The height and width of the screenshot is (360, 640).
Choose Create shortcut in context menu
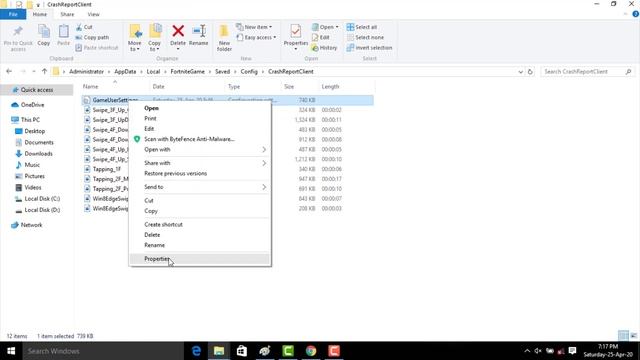pos(200,224)
